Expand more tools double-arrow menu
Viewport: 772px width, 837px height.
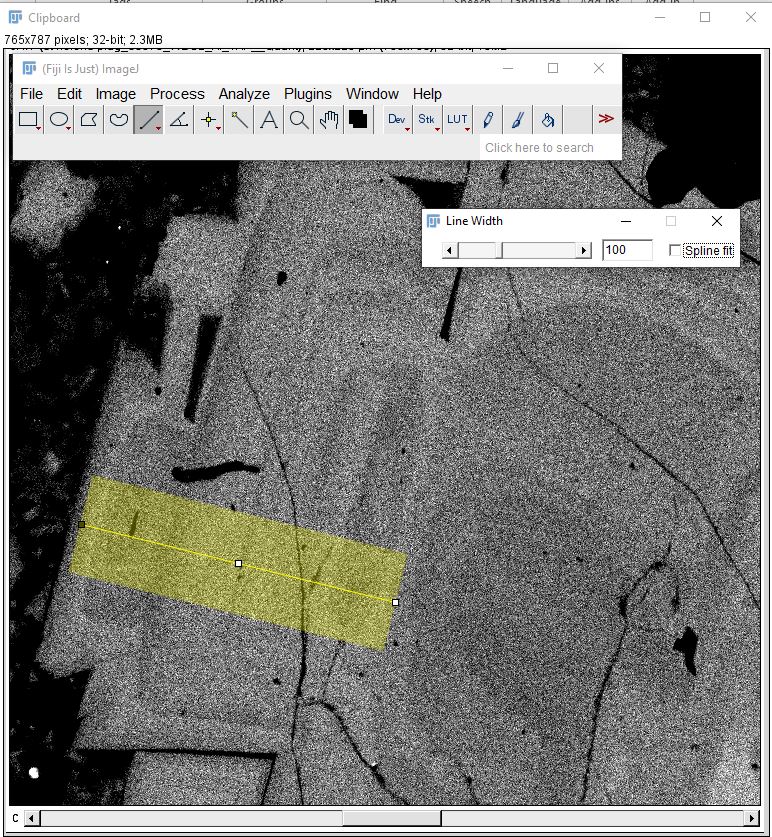pos(606,120)
